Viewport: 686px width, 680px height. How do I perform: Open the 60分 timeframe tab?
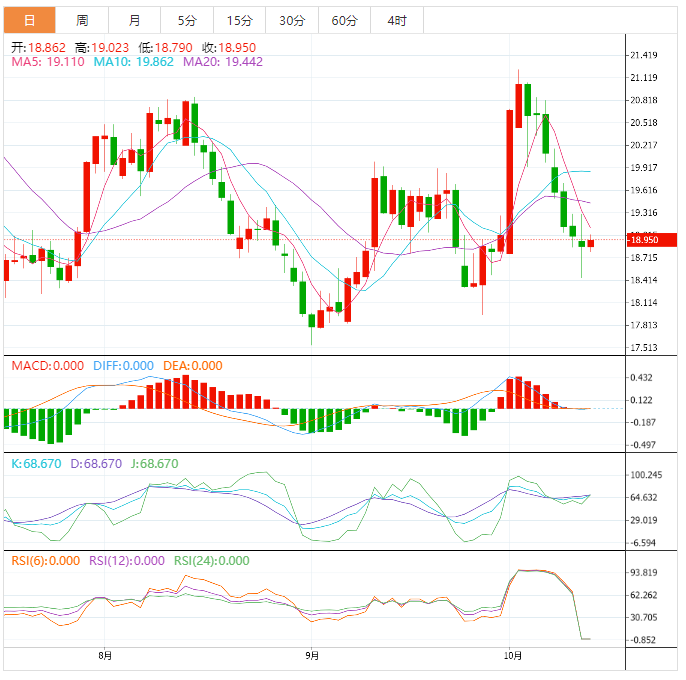pyautogui.click(x=344, y=20)
